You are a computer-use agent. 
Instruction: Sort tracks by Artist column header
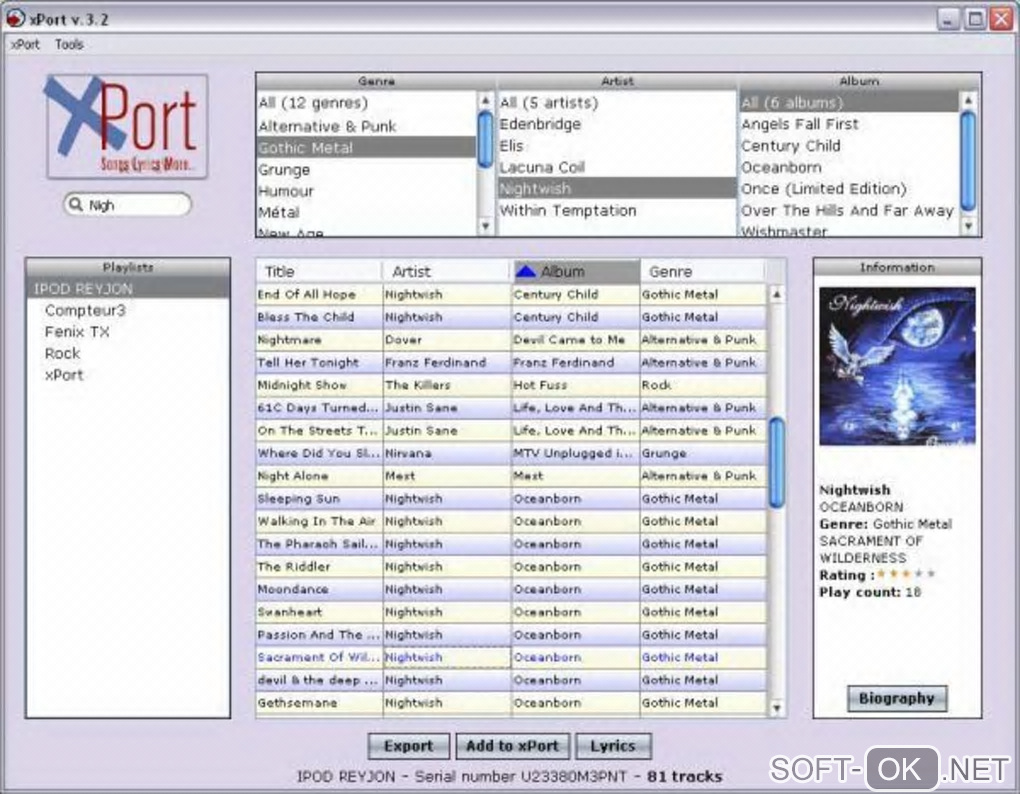[447, 271]
